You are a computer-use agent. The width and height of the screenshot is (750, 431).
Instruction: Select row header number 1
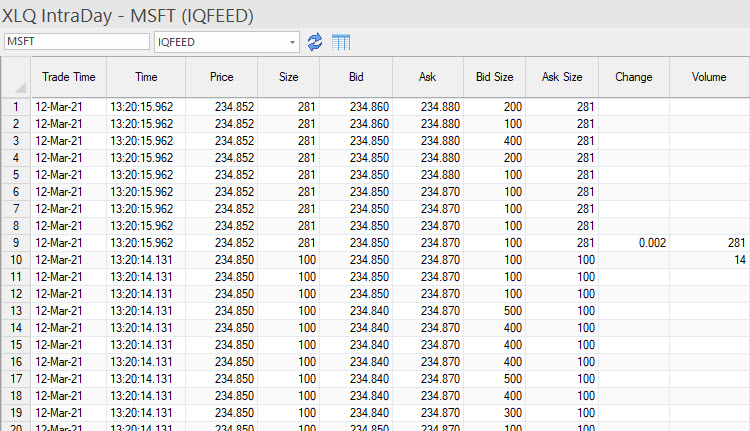(16, 107)
